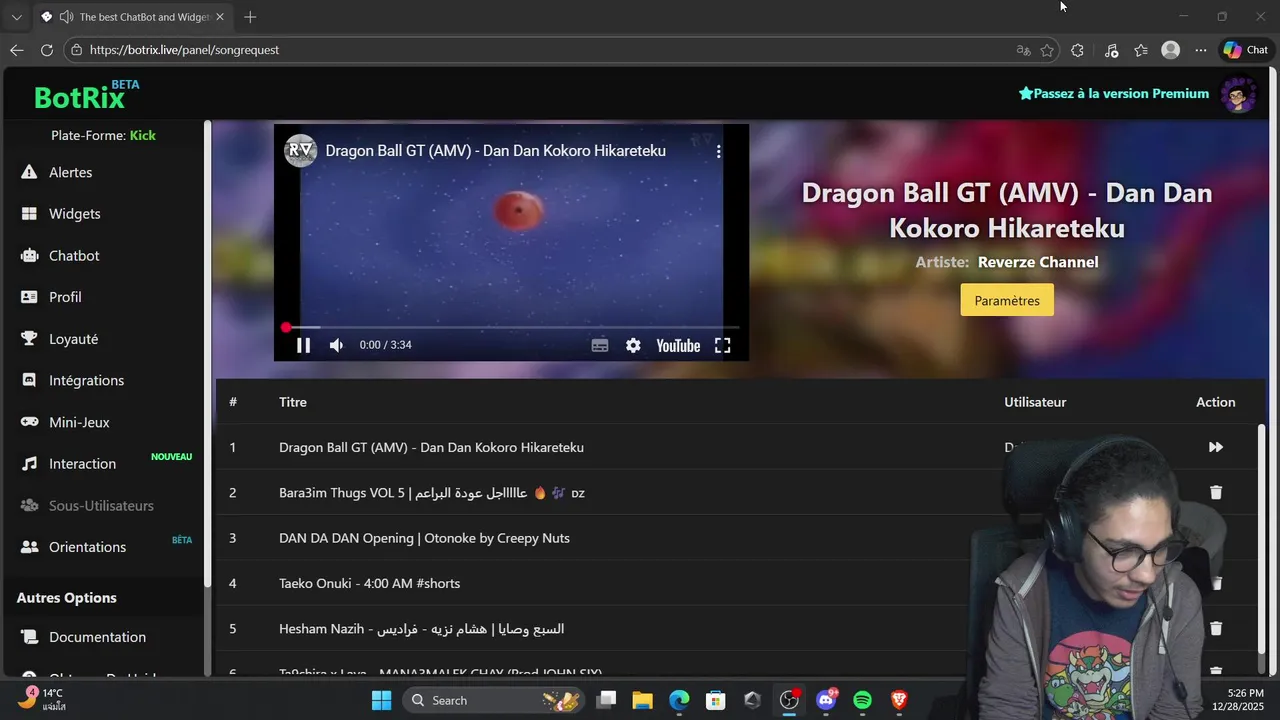Open a new browser tab
1280x720 pixels.
pos(250,17)
